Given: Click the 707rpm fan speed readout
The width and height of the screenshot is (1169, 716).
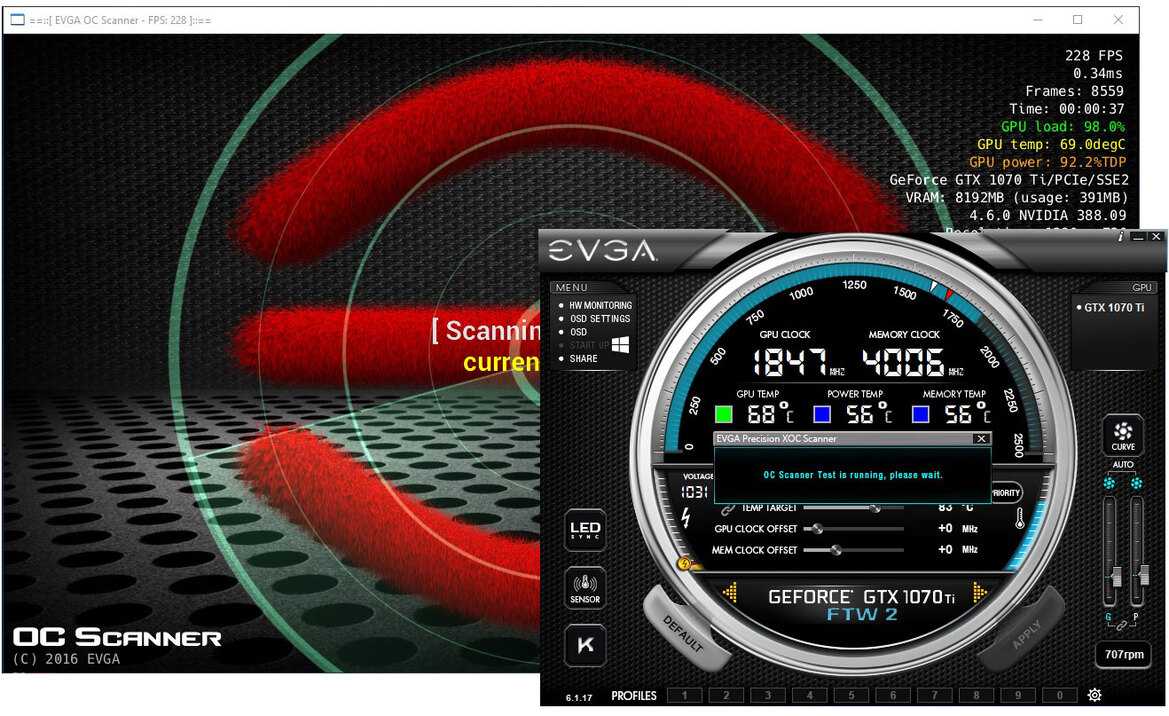Looking at the screenshot, I should (1124, 654).
